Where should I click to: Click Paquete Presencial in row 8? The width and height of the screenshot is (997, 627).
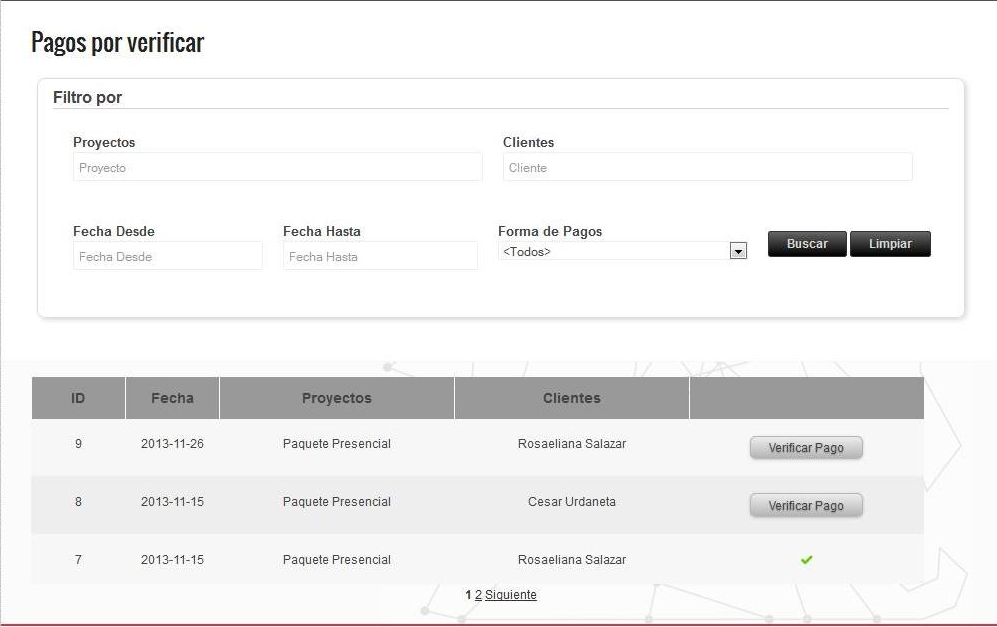click(x=337, y=502)
